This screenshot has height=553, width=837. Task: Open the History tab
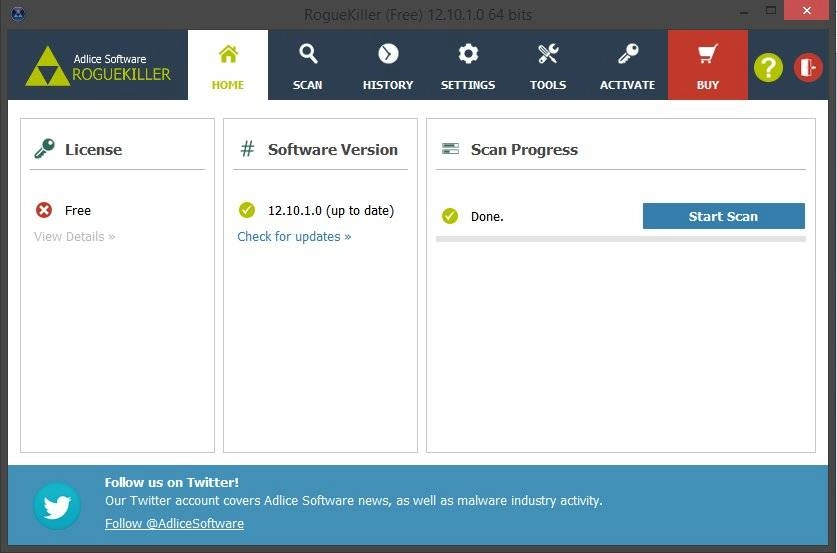(x=388, y=65)
